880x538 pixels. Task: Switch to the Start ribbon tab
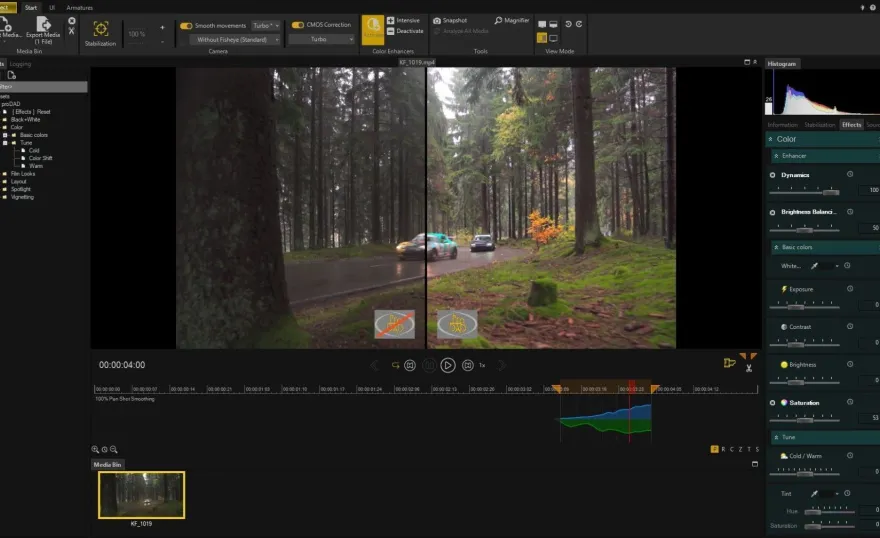(x=31, y=7)
